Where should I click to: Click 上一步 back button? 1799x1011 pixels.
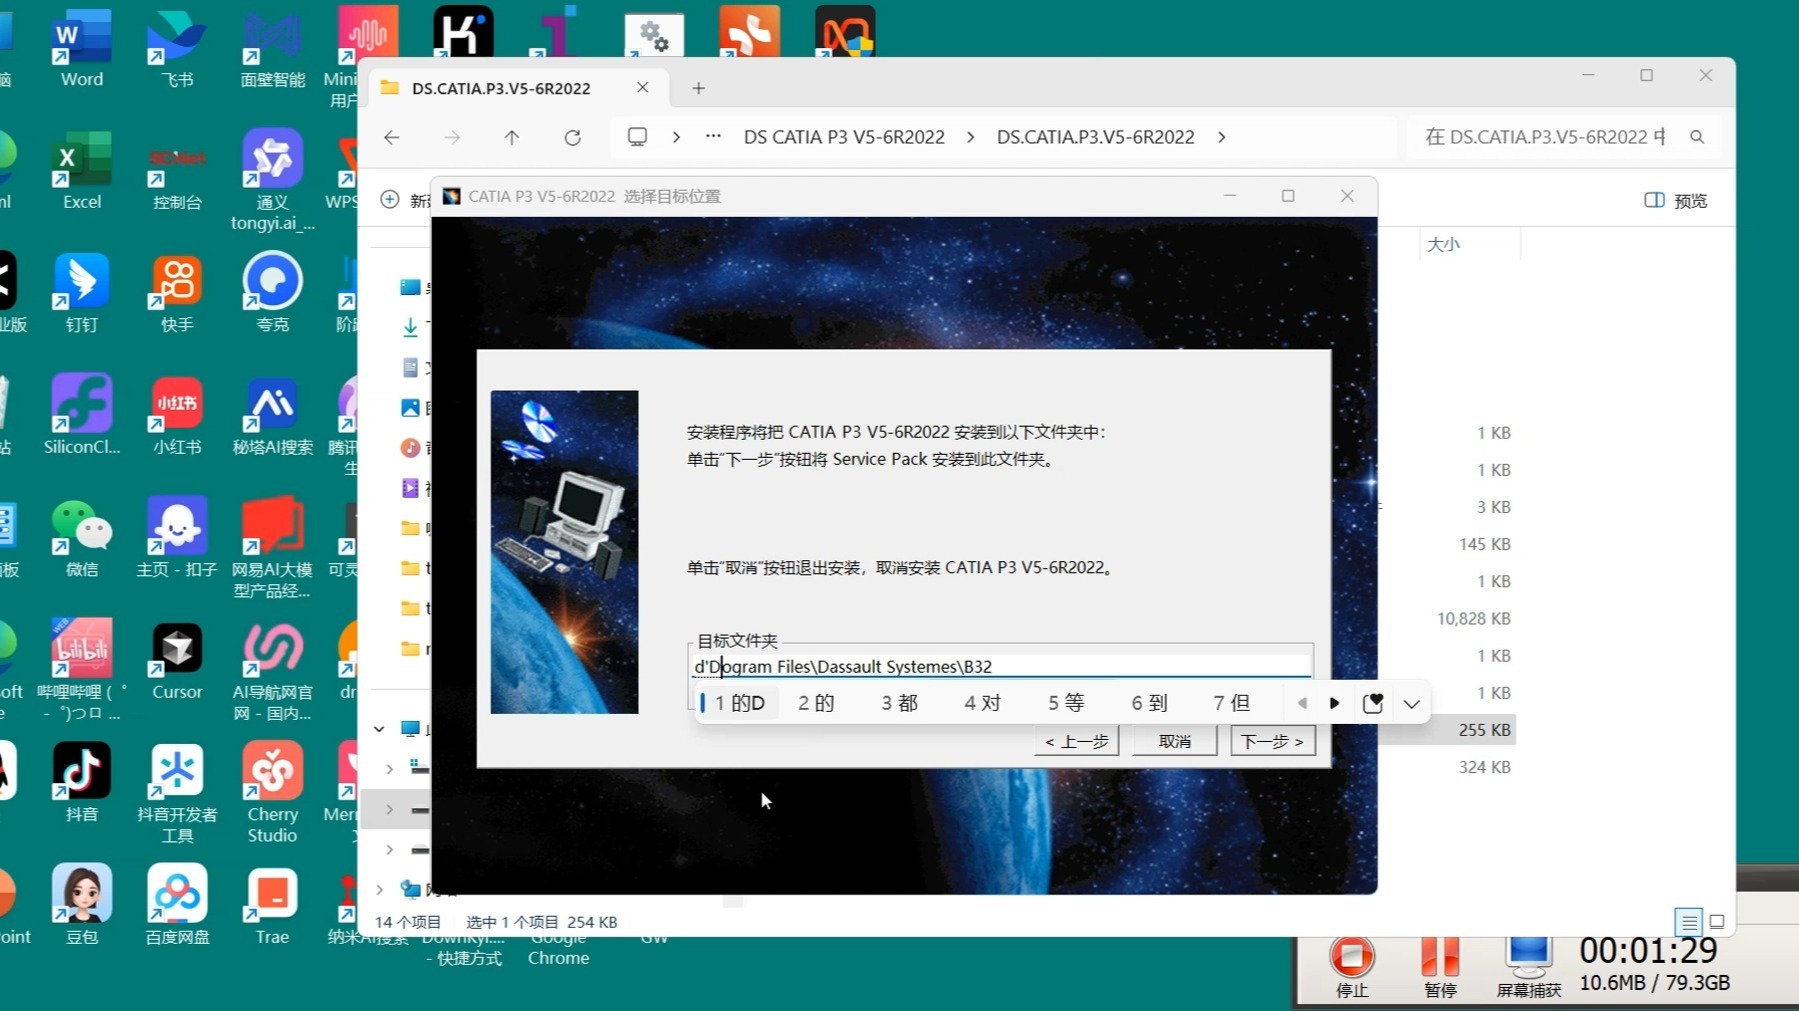pos(1077,741)
